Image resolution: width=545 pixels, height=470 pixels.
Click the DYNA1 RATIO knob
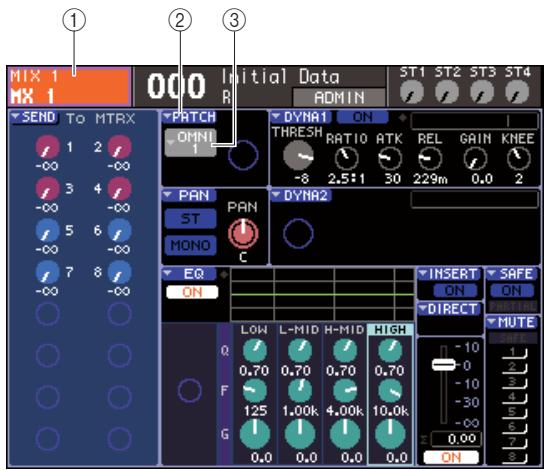[x=347, y=158]
